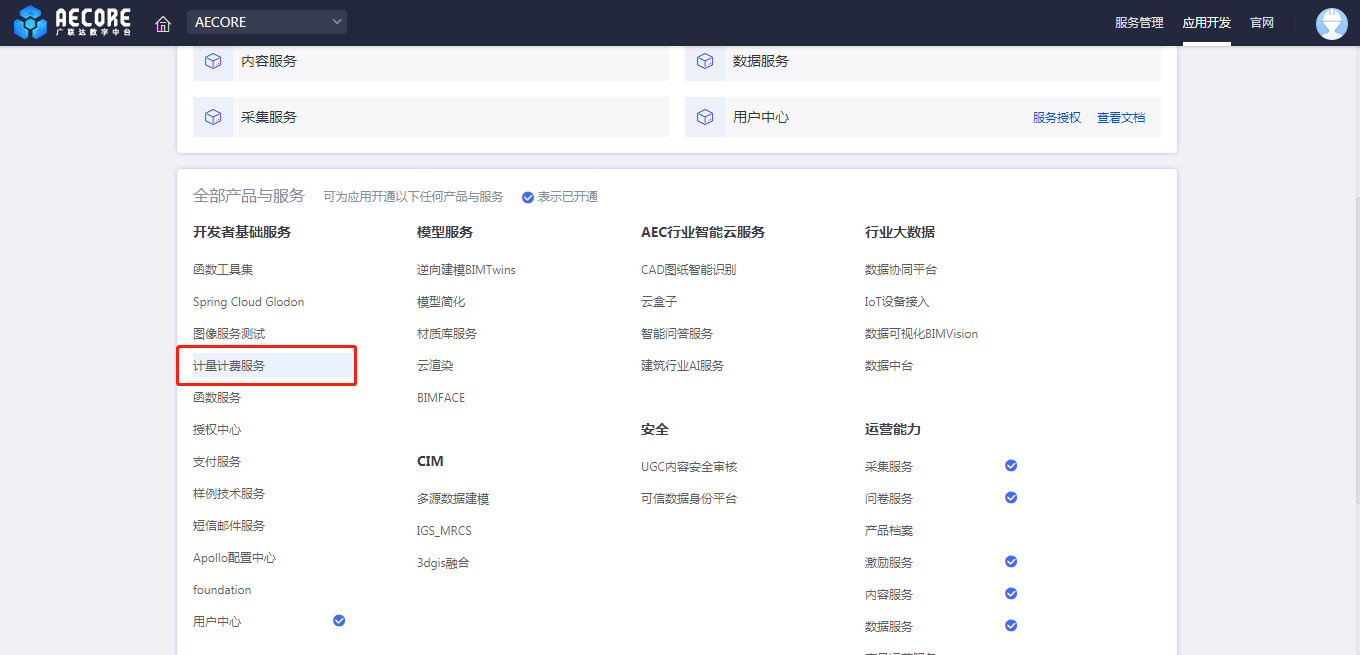The height and width of the screenshot is (655, 1360).
Task: Open 可信数据身份平台 service
Action: (689, 499)
